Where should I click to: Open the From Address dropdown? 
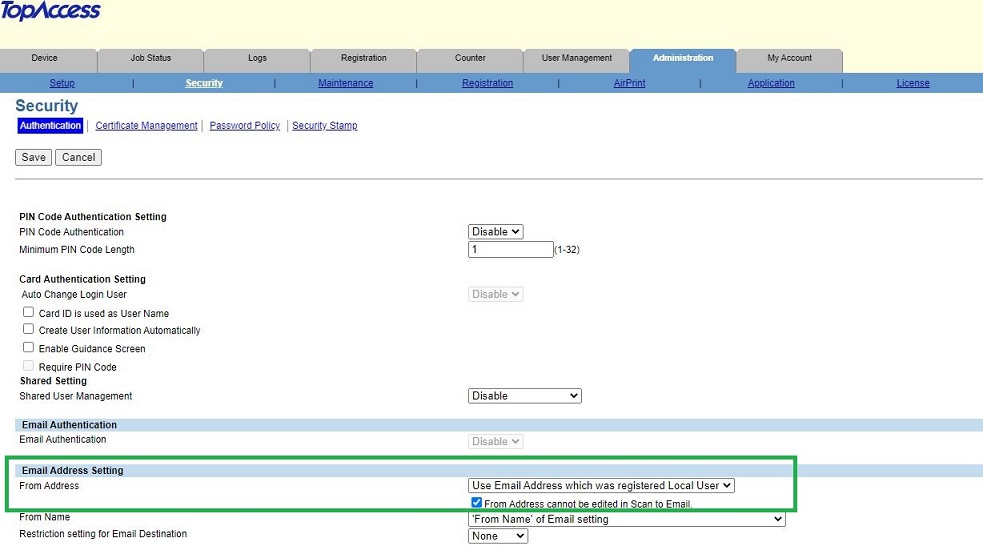pyautogui.click(x=602, y=486)
